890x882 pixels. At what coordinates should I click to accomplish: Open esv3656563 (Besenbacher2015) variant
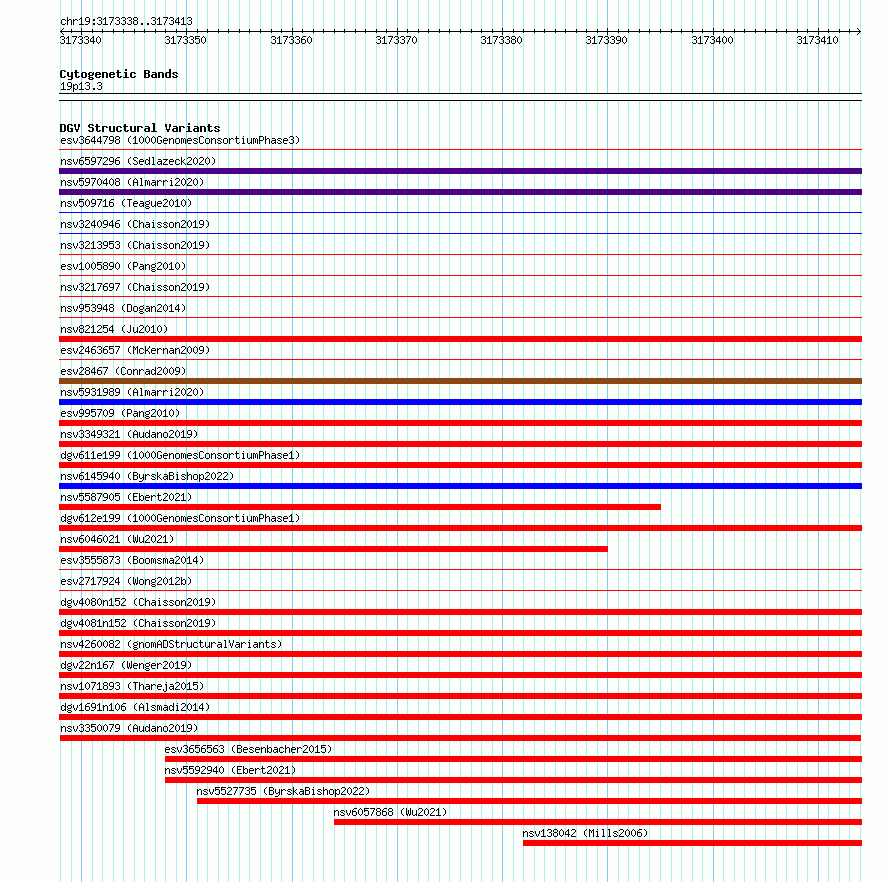[x=248, y=749]
